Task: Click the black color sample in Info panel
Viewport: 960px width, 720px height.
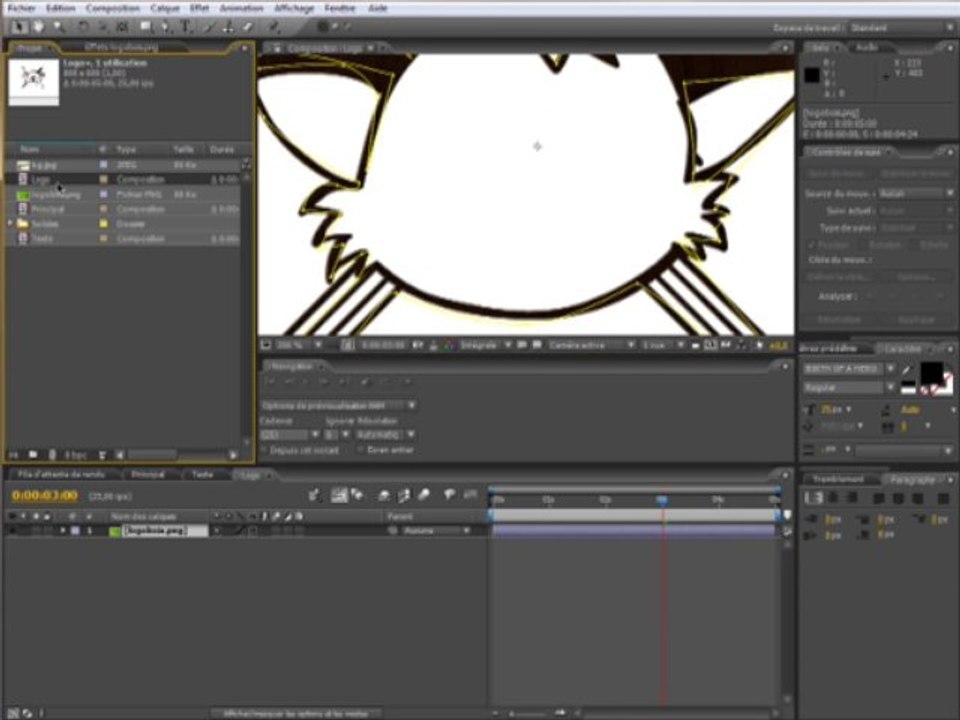Action: (x=812, y=75)
